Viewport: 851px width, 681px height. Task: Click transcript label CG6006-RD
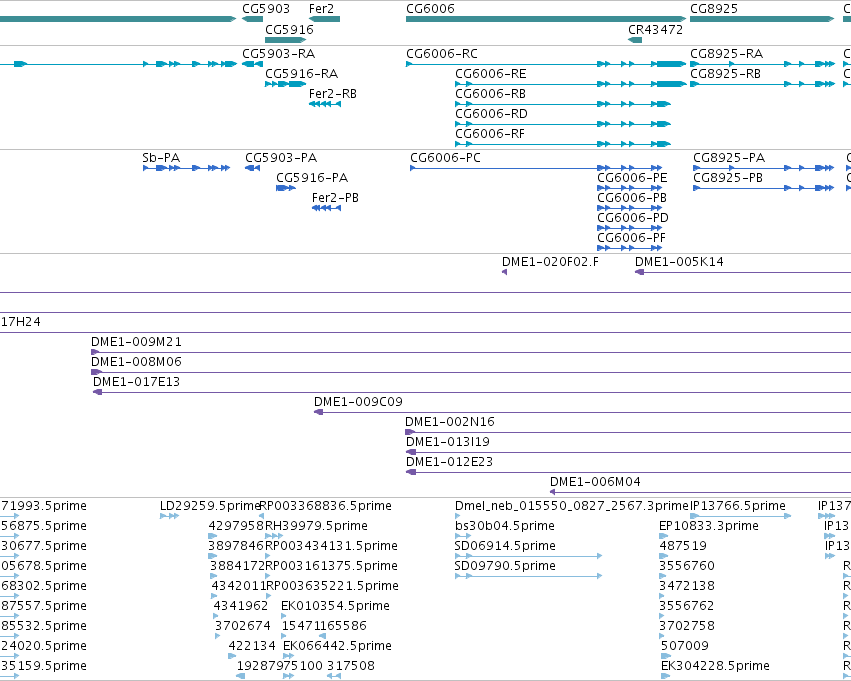coord(491,114)
